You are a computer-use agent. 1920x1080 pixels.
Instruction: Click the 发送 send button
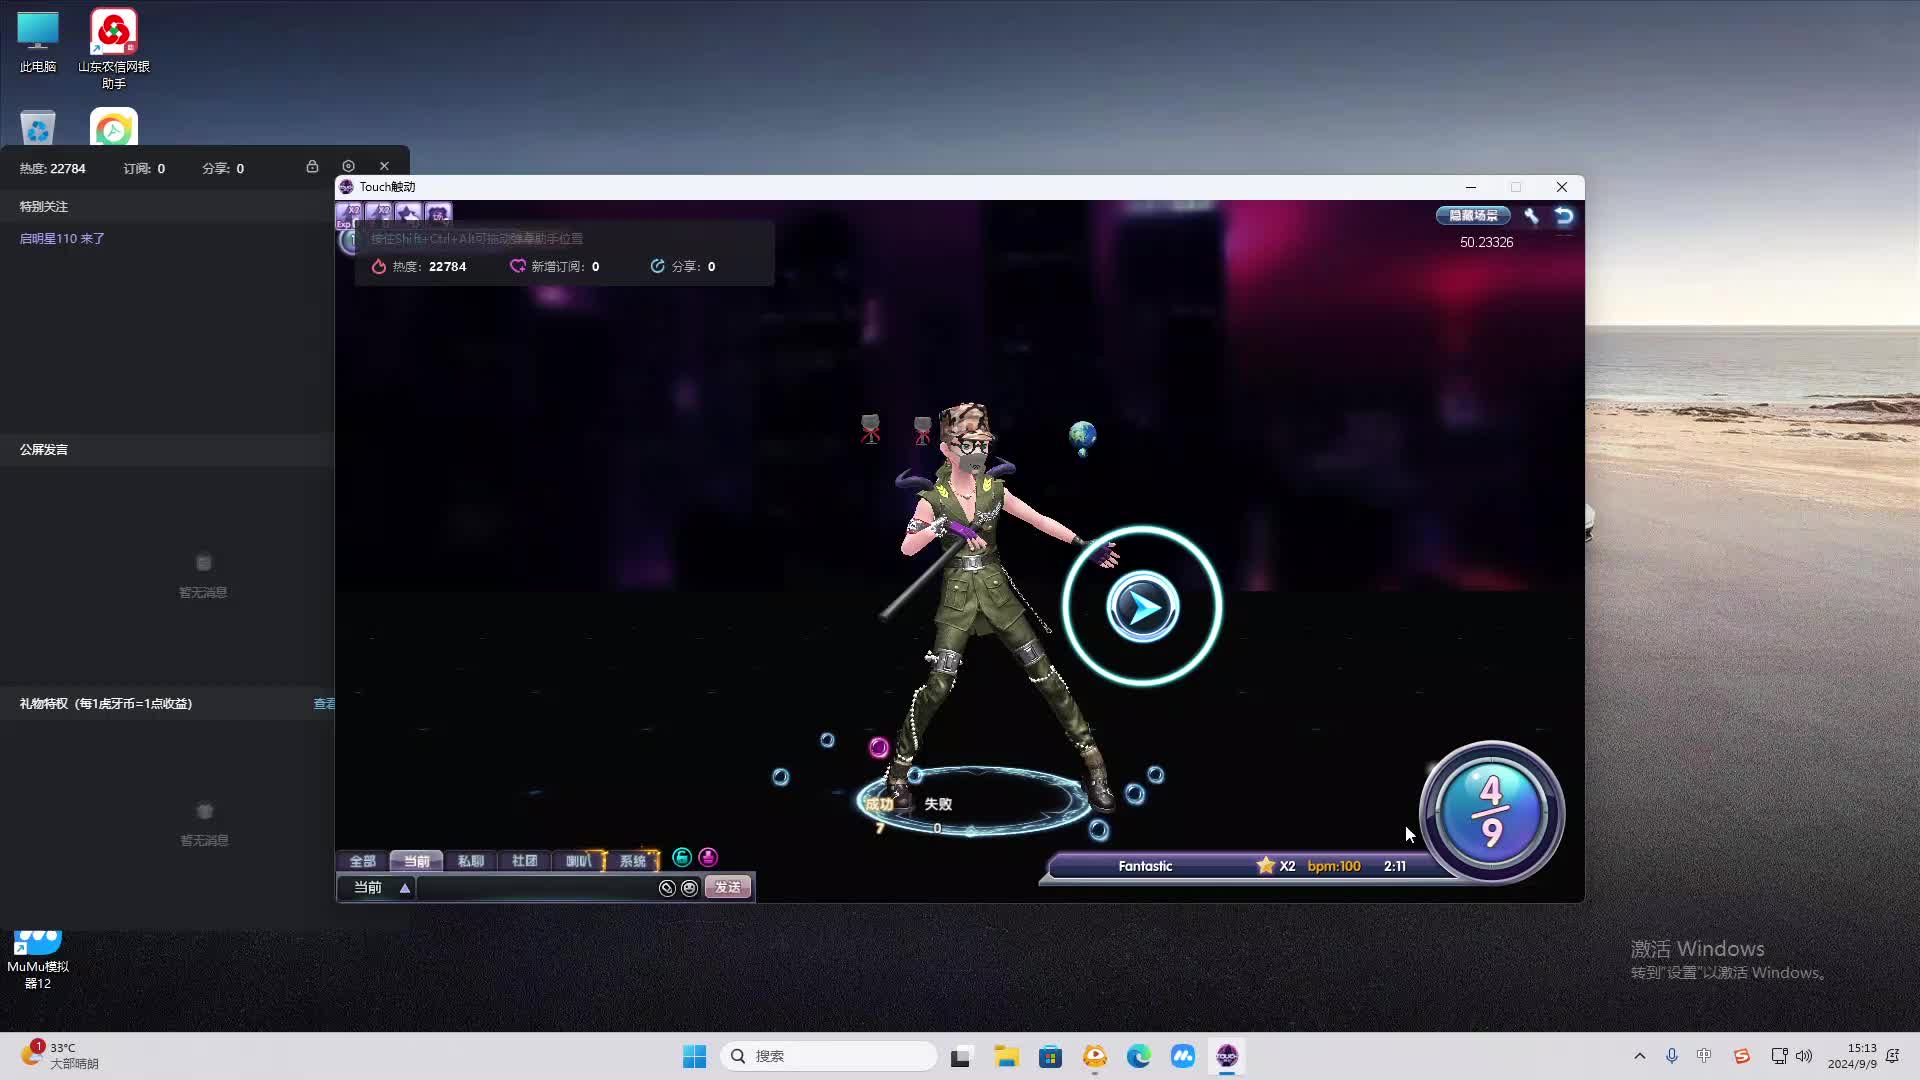[x=728, y=887]
